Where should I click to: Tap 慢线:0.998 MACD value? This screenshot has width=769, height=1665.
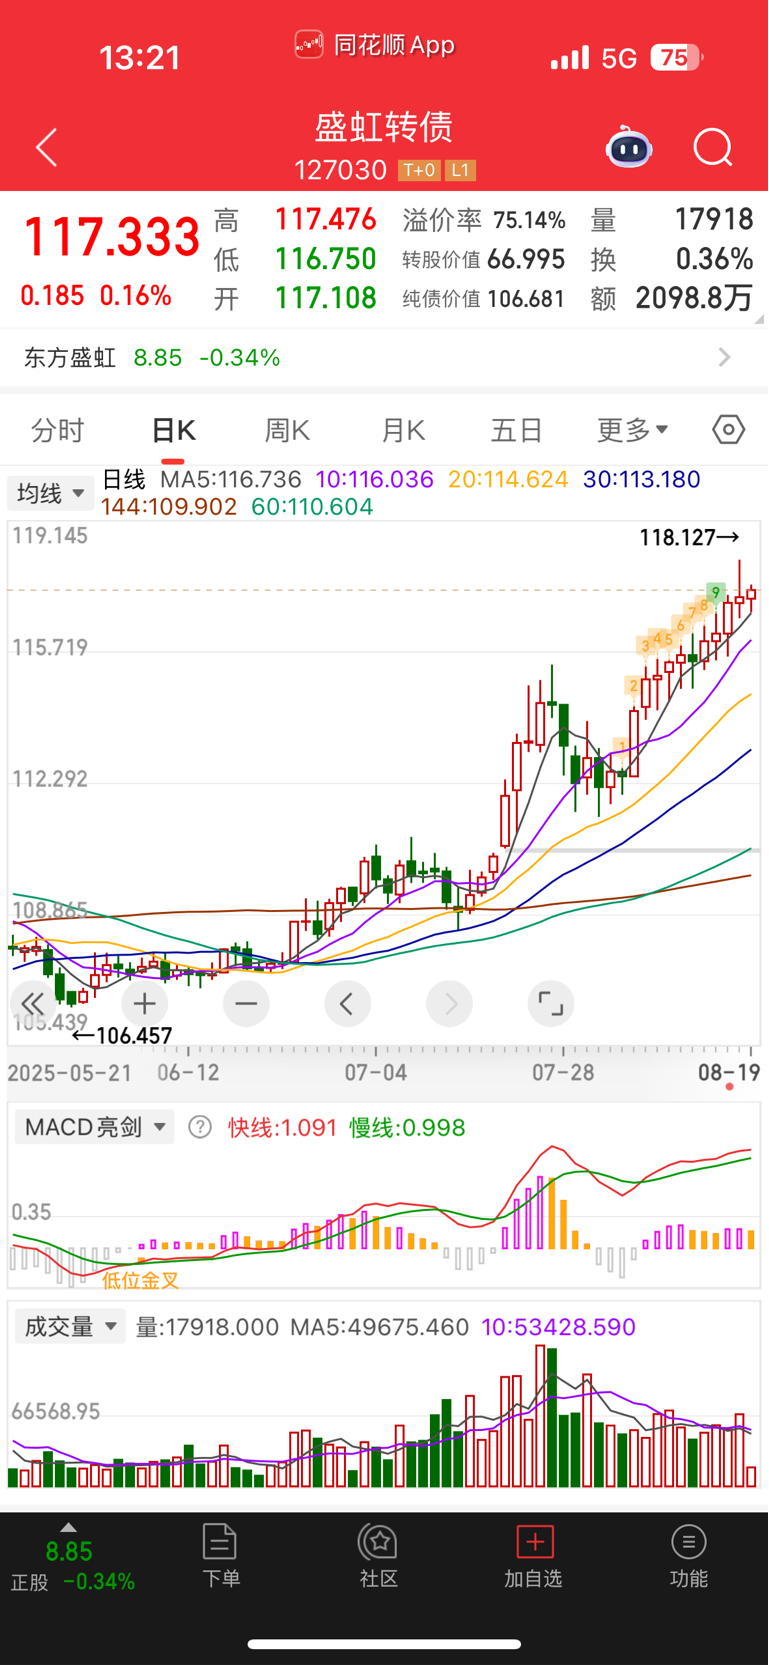pos(407,1128)
